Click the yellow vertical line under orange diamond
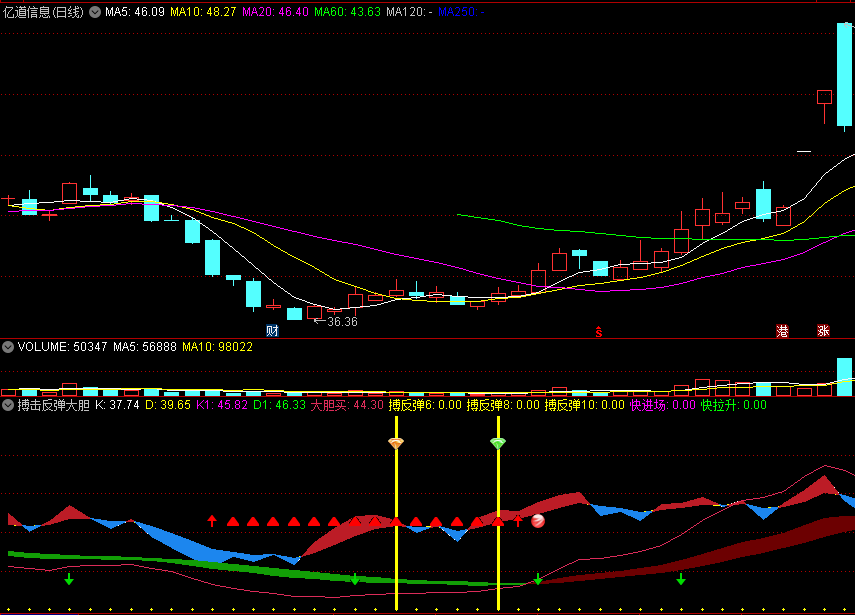The image size is (855, 615). pyautogui.click(x=396, y=512)
